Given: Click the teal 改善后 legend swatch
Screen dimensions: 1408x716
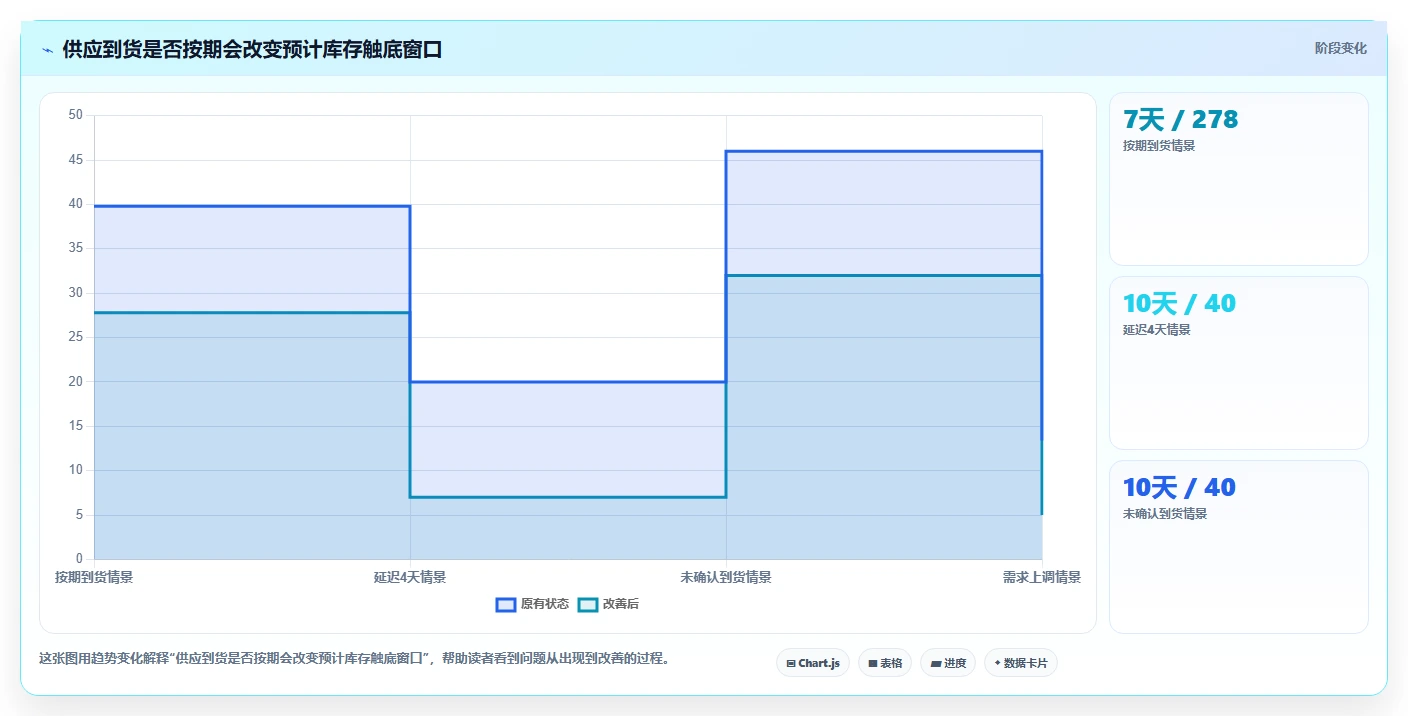Looking at the screenshot, I should [588, 604].
